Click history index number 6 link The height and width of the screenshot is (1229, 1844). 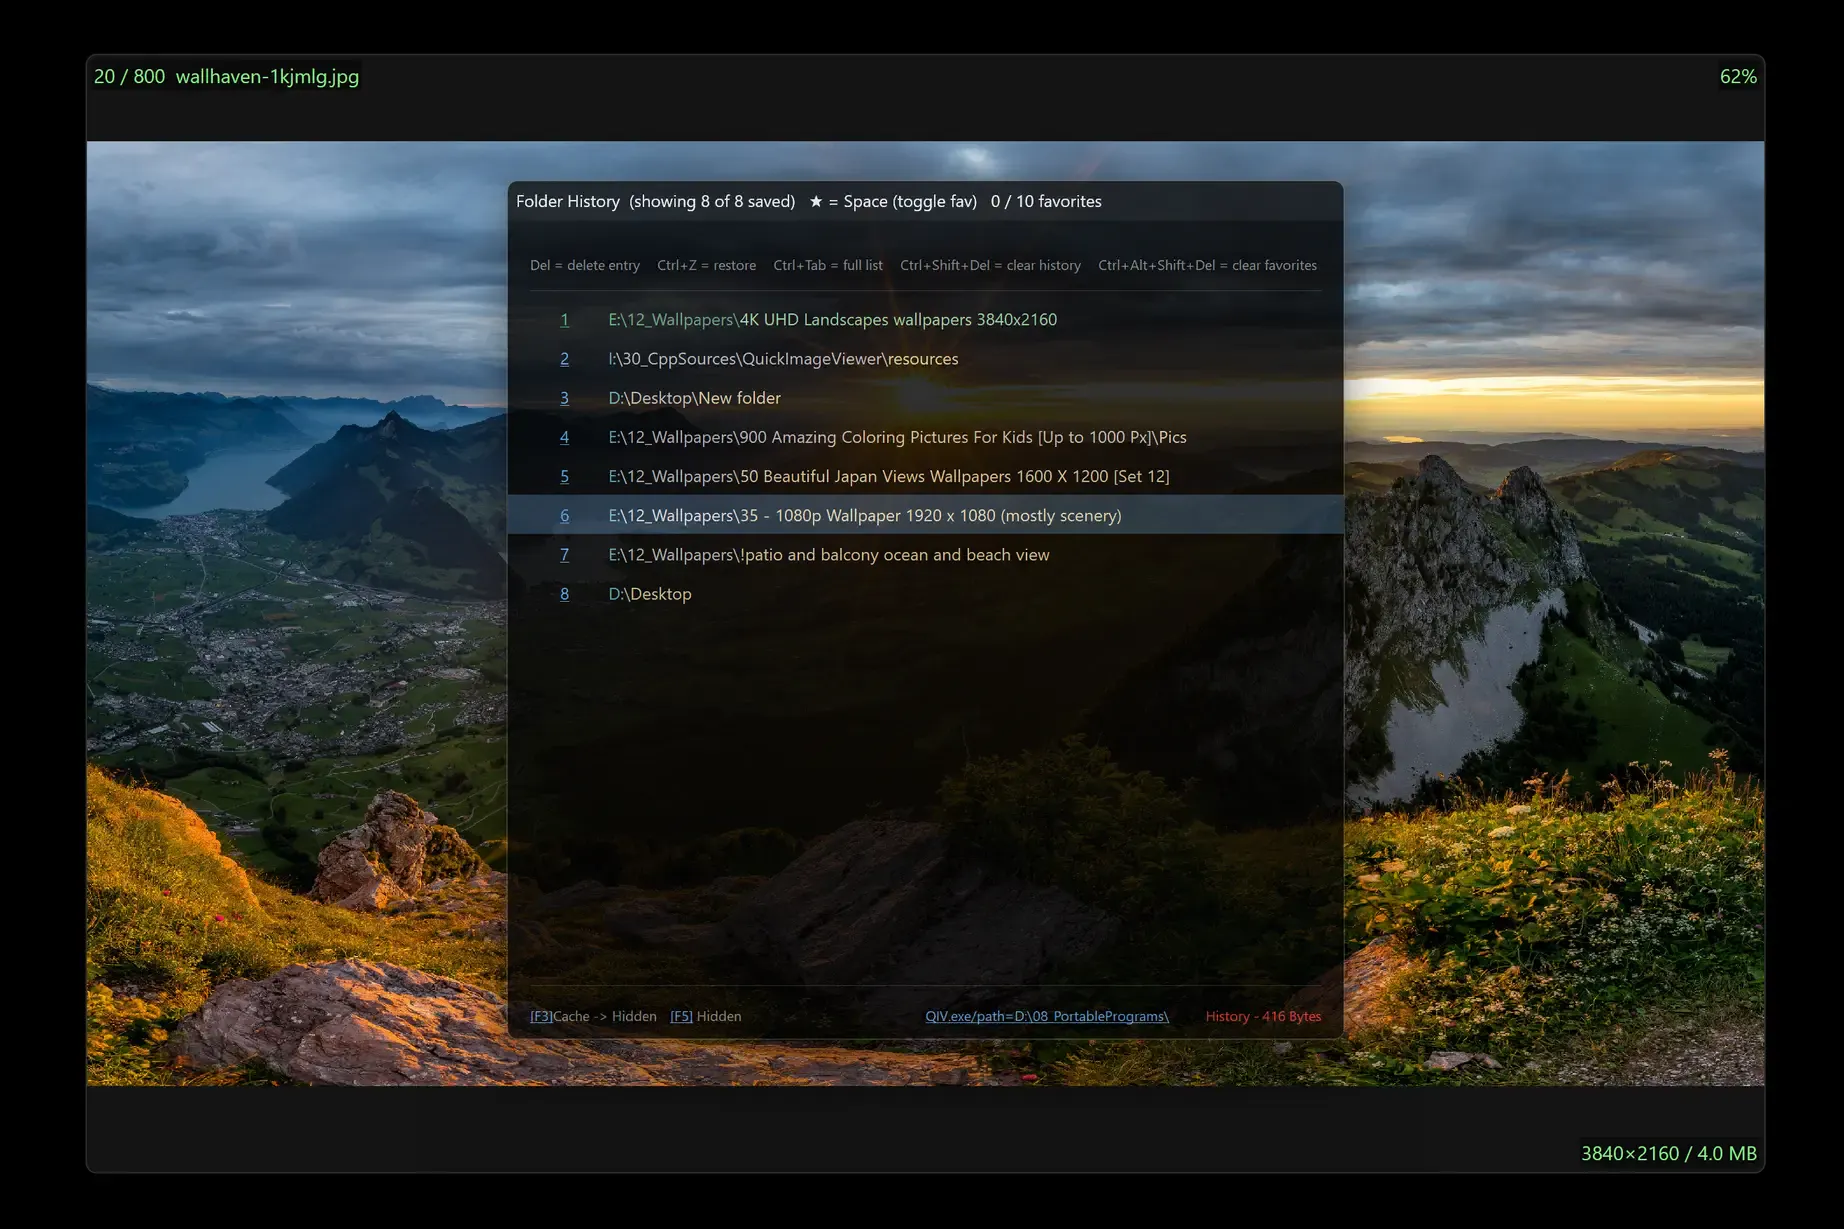point(564,515)
